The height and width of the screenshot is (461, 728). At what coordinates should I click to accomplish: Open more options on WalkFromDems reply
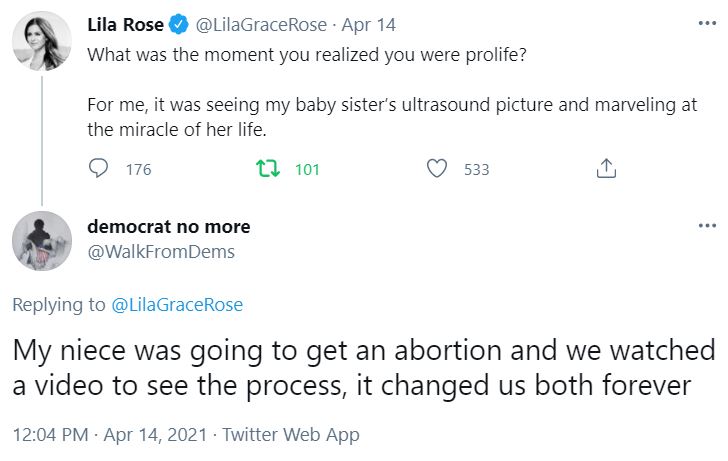point(707,226)
